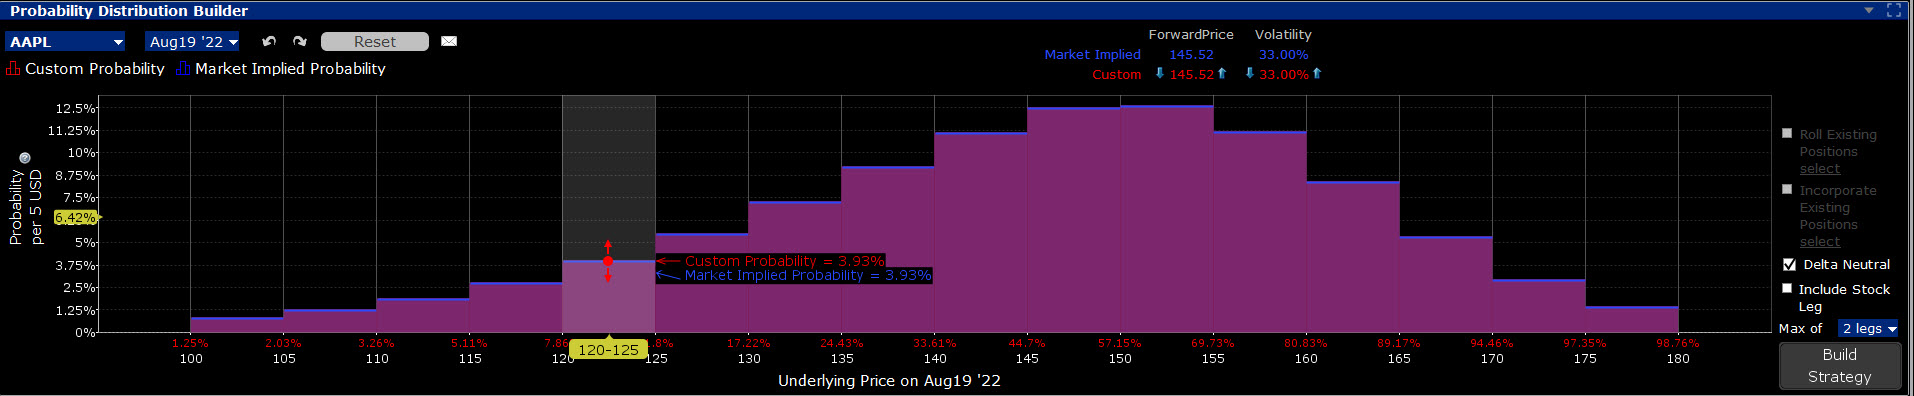Click the red Custom Probability legend icon
Screen dimensions: 1914x396
[13, 69]
